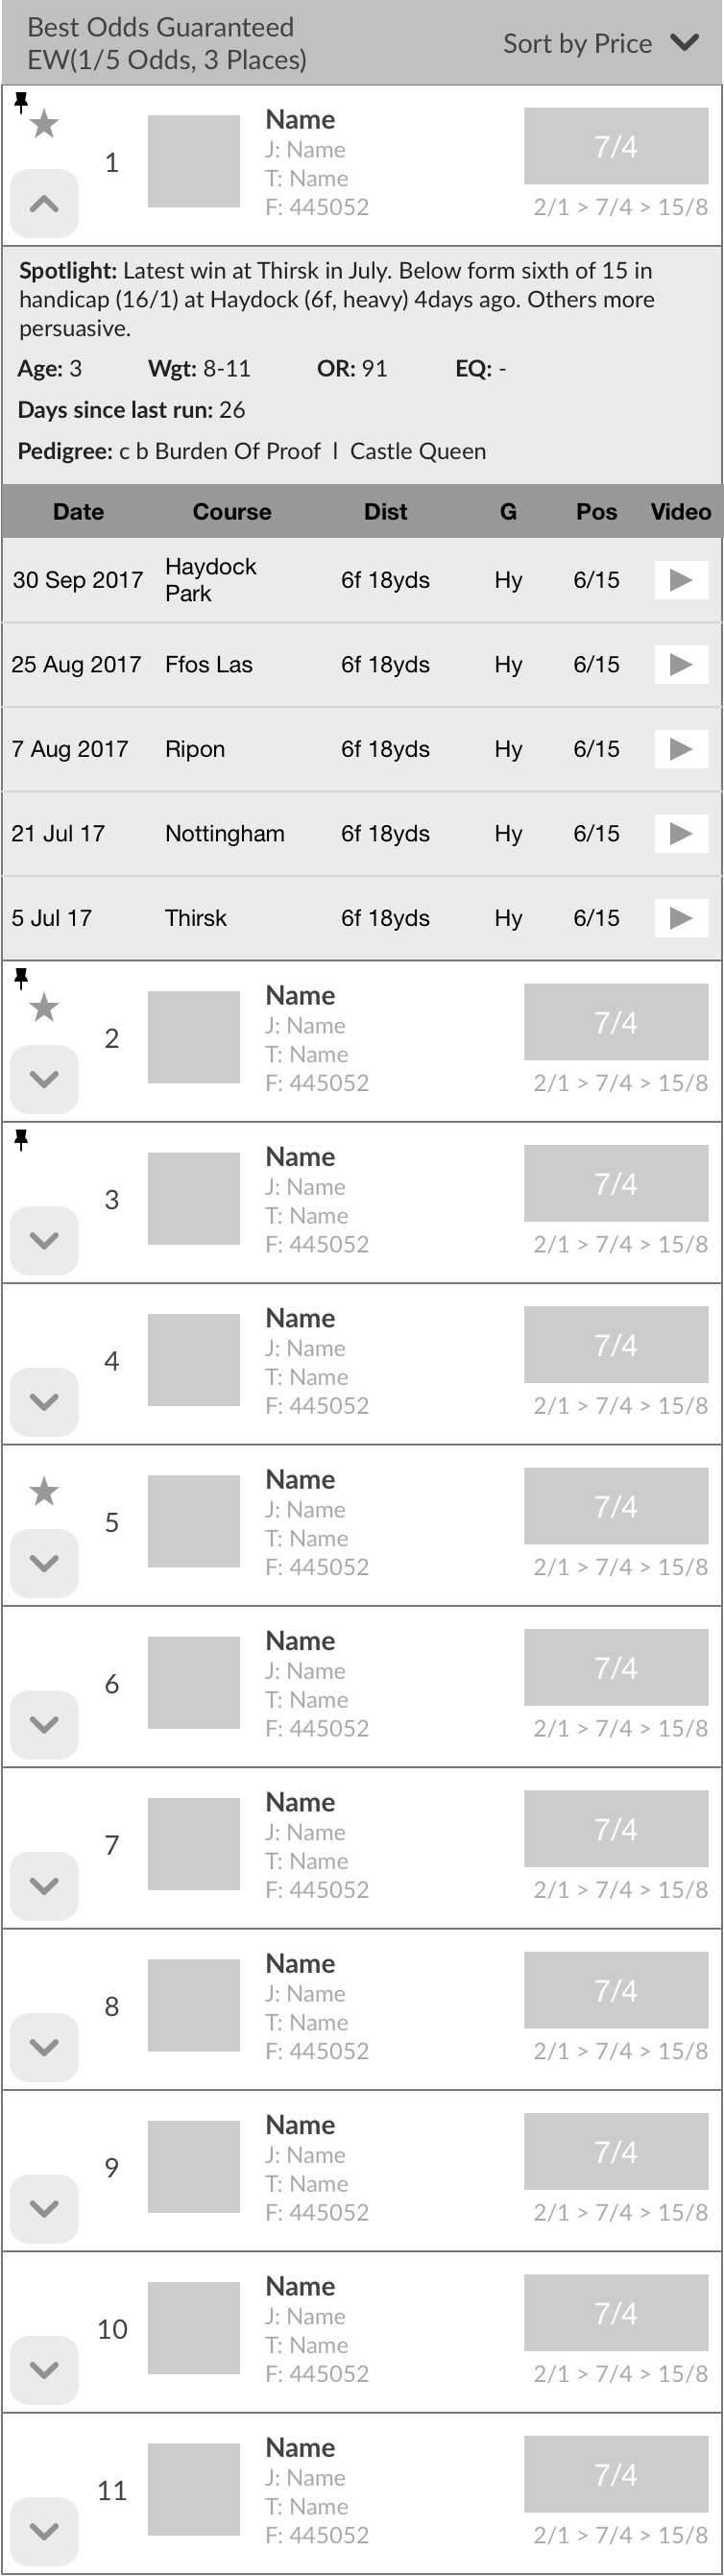Play the Nottingham race video

(x=680, y=833)
